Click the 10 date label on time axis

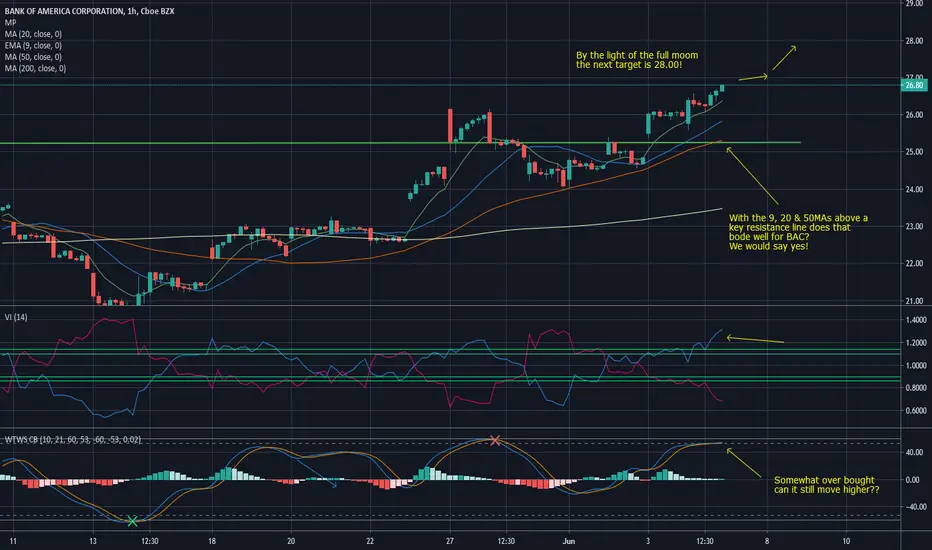[846, 541]
